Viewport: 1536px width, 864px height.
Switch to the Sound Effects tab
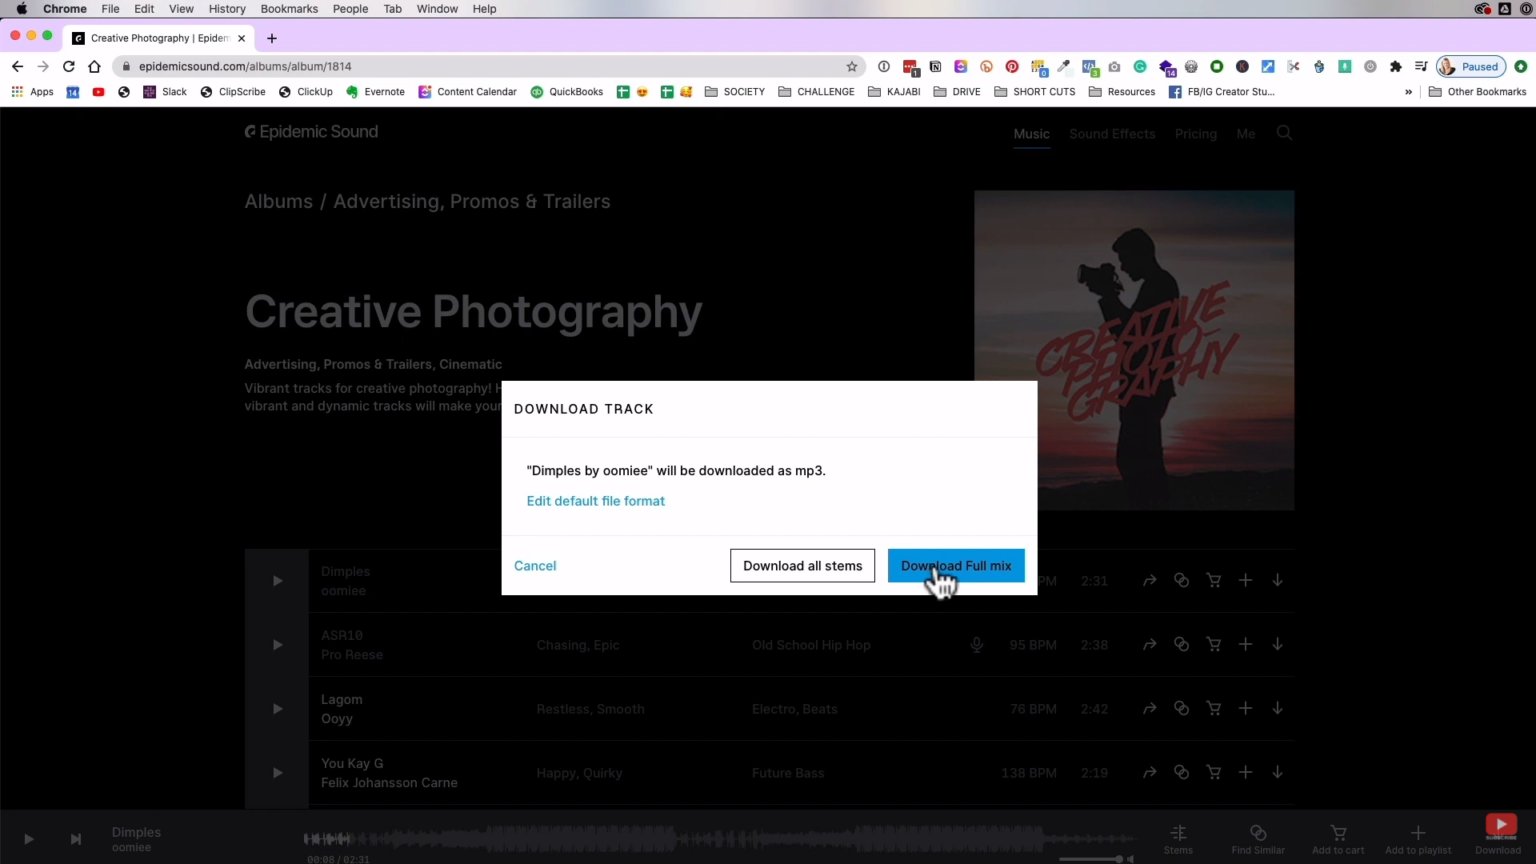coord(1112,133)
